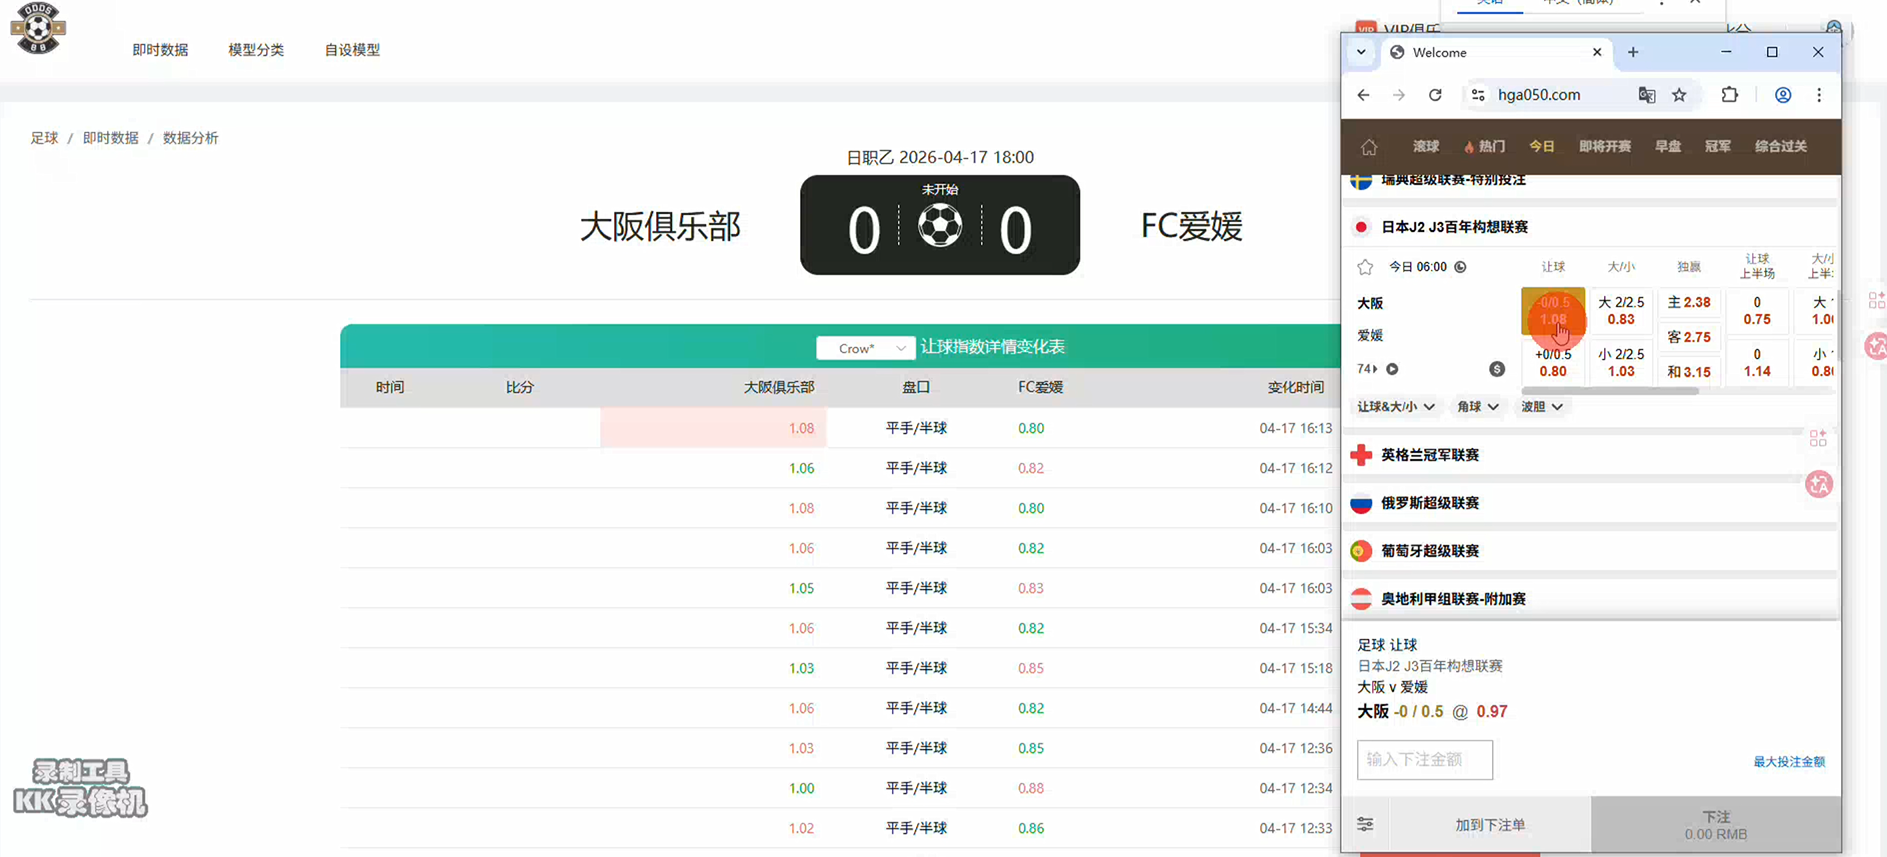Click the live stream play icon beside 74

click(x=1392, y=369)
